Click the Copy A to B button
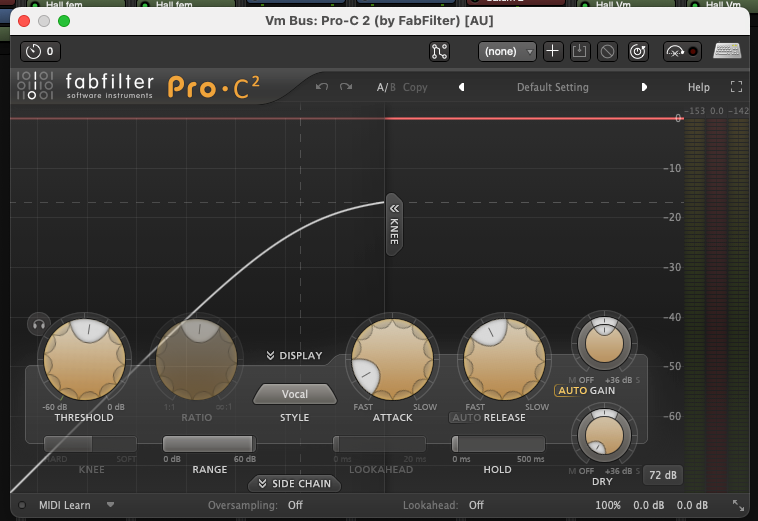 415,87
